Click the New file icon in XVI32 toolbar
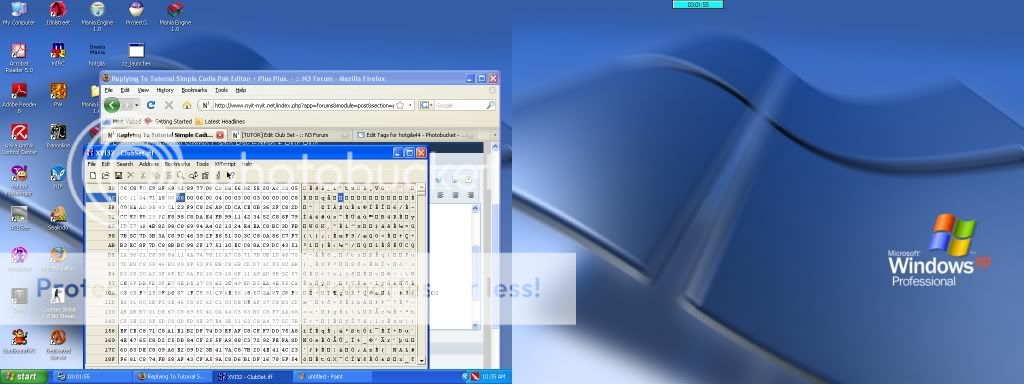The image size is (1024, 384). tap(93, 176)
